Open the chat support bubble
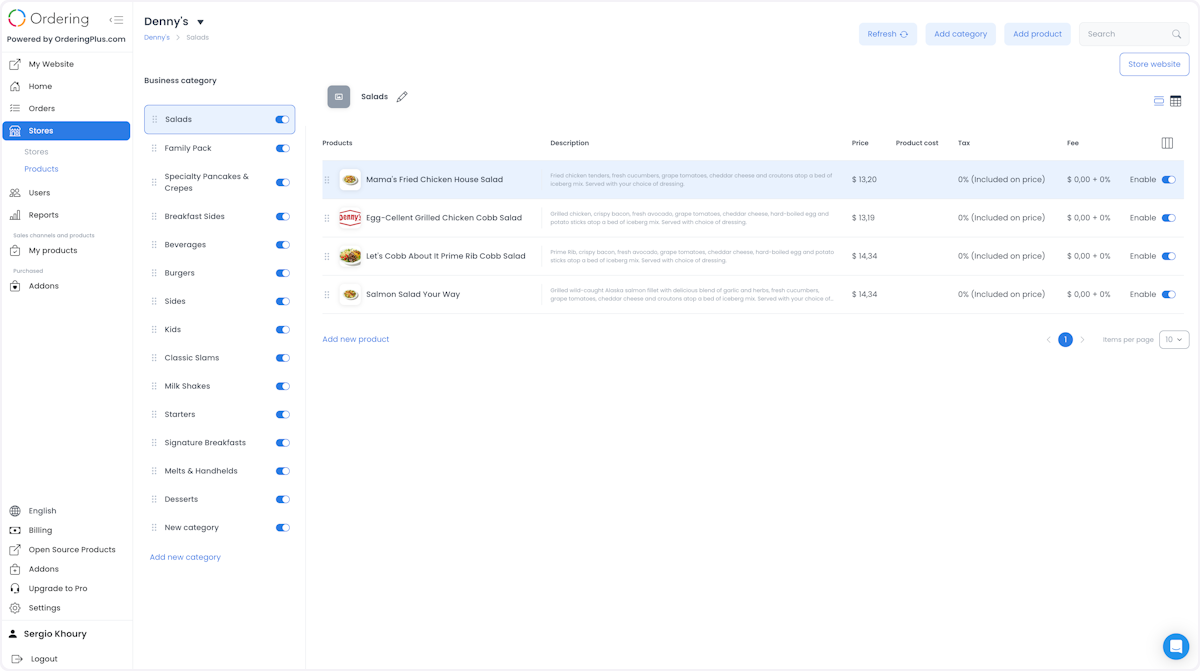Viewport: 1200px width, 671px height. click(x=1176, y=645)
